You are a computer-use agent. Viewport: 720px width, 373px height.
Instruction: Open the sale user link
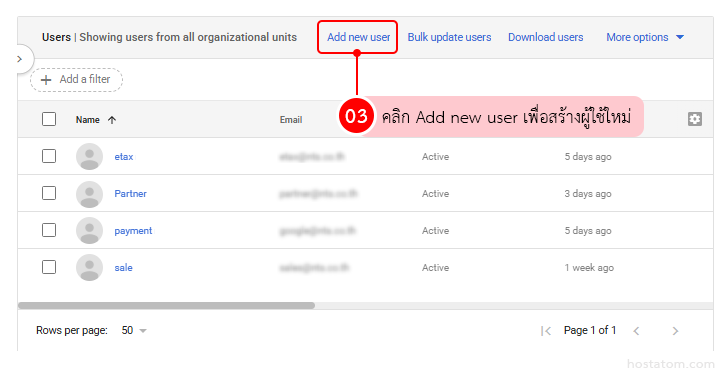(124, 267)
